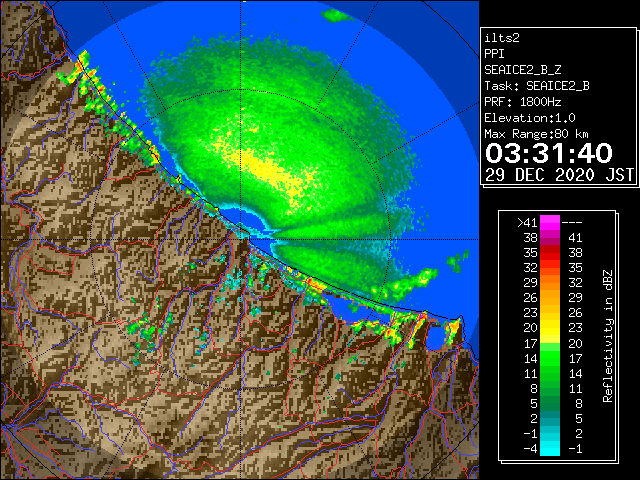Select the 'PPI' scan type label

click(x=494, y=54)
